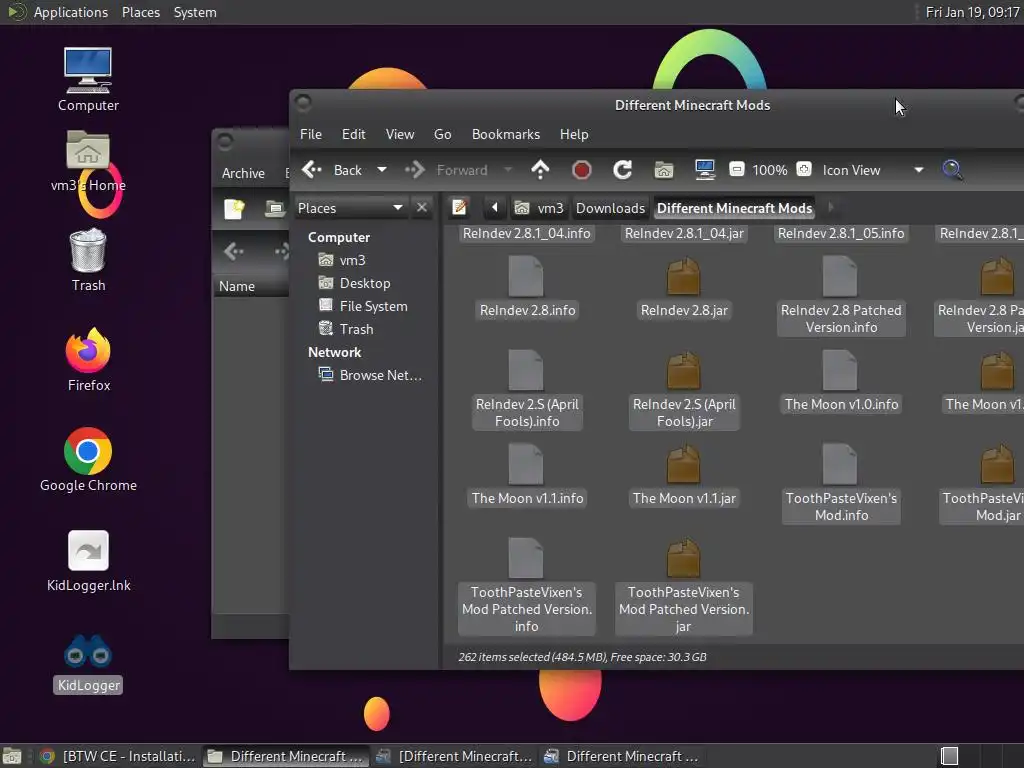Open the Applications menu in top panel
The height and width of the screenshot is (768, 1024).
point(71,12)
